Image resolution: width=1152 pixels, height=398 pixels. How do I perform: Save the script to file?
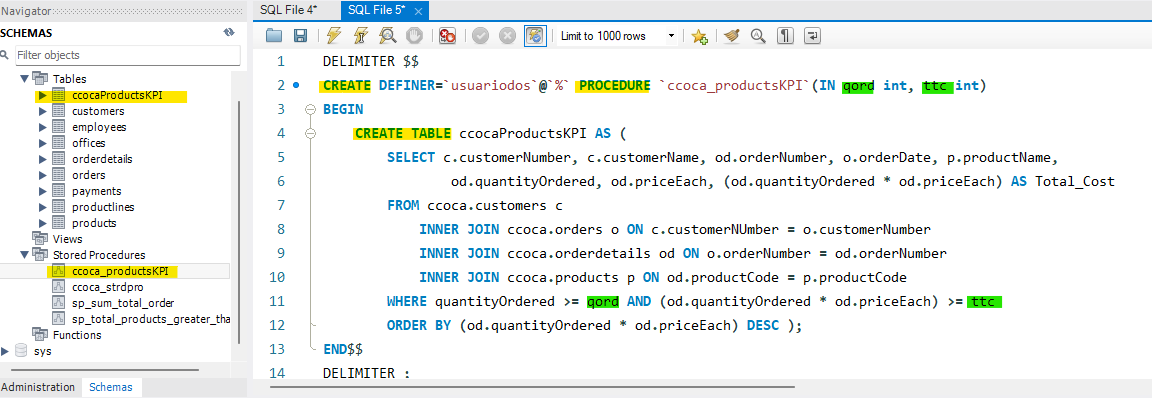tap(300, 35)
